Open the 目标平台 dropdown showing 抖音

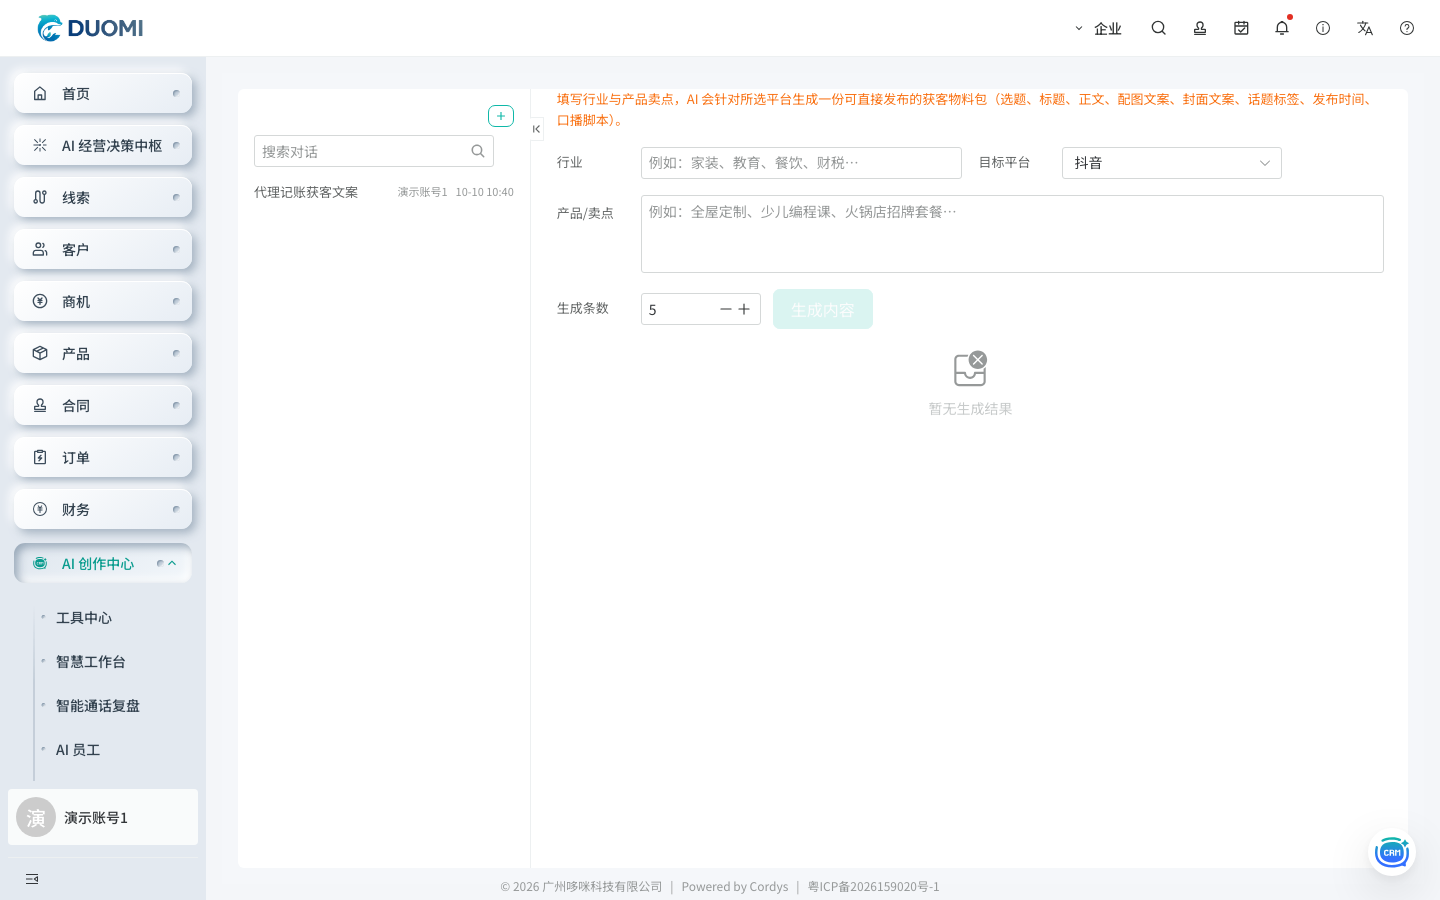[x=1172, y=163]
